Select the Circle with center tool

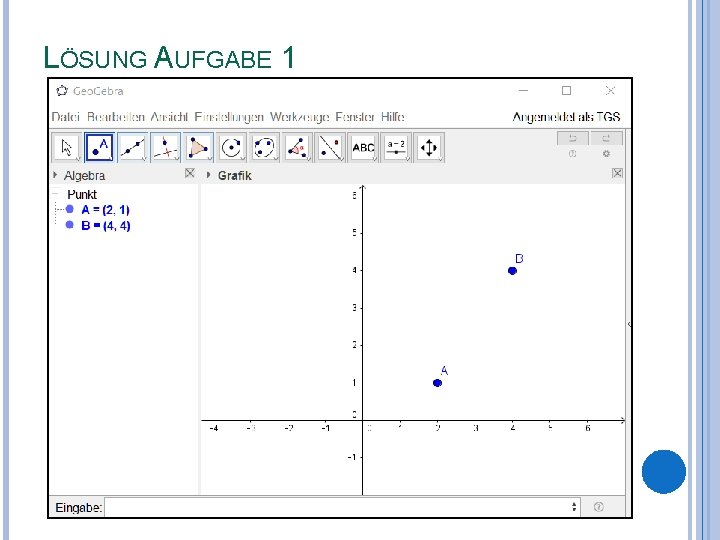pyautogui.click(x=231, y=147)
